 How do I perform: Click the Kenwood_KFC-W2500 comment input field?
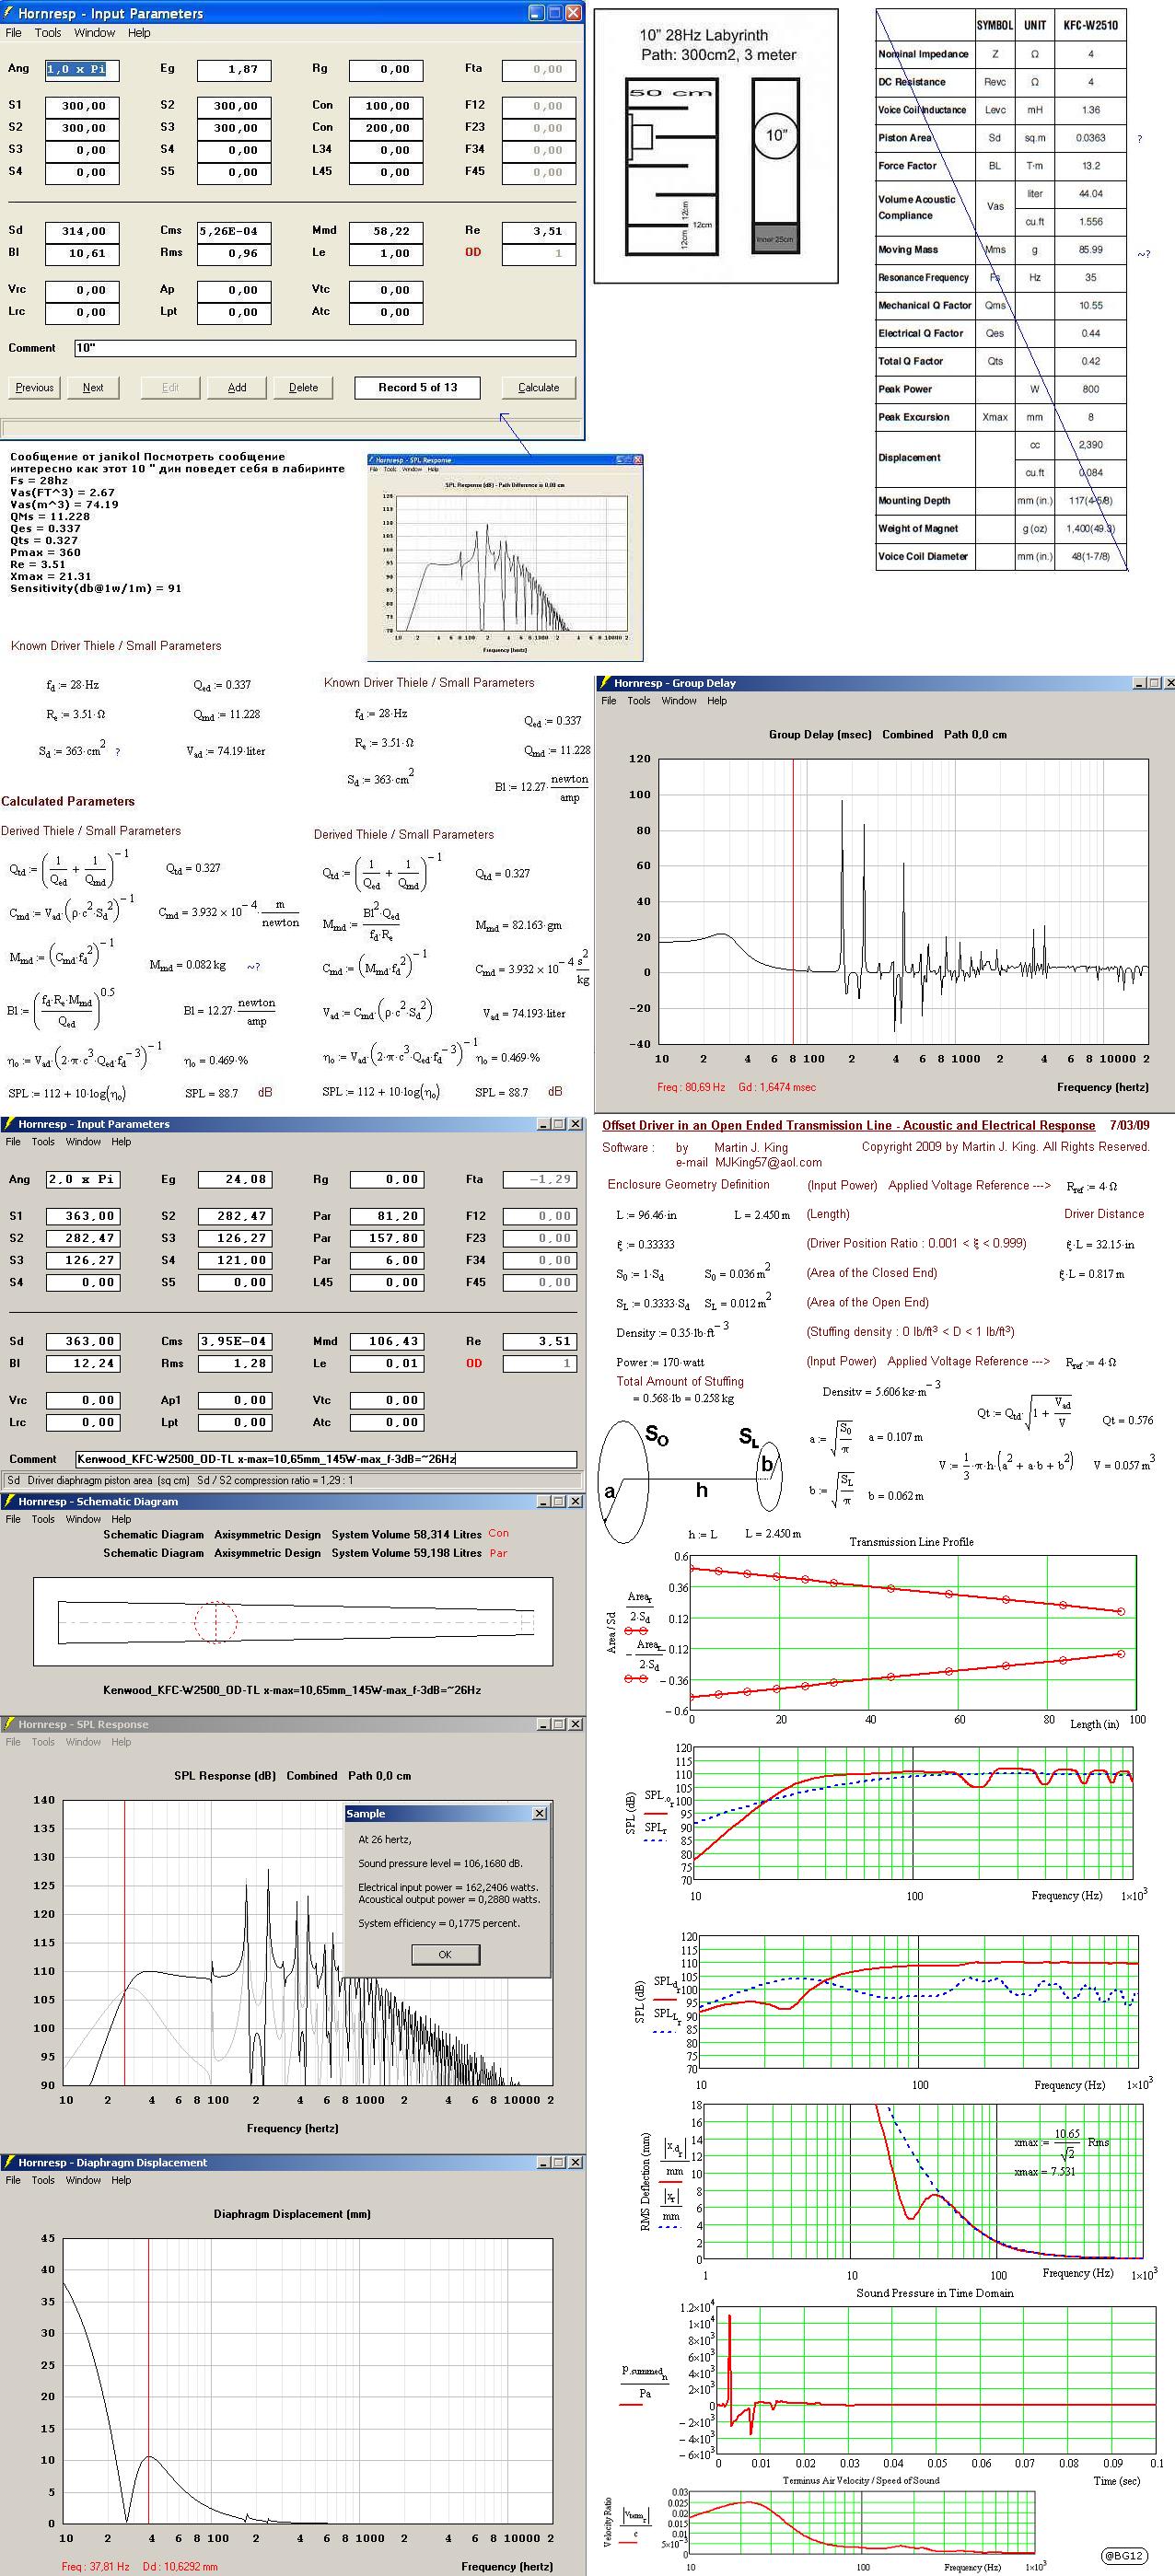pos(326,1459)
